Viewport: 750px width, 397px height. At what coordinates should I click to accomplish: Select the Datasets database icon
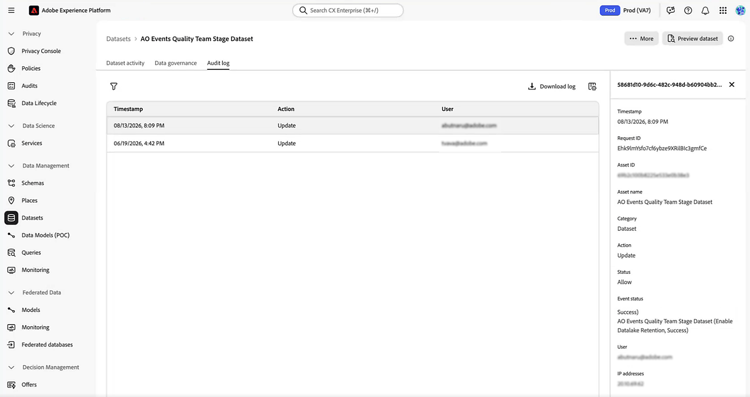(x=11, y=218)
